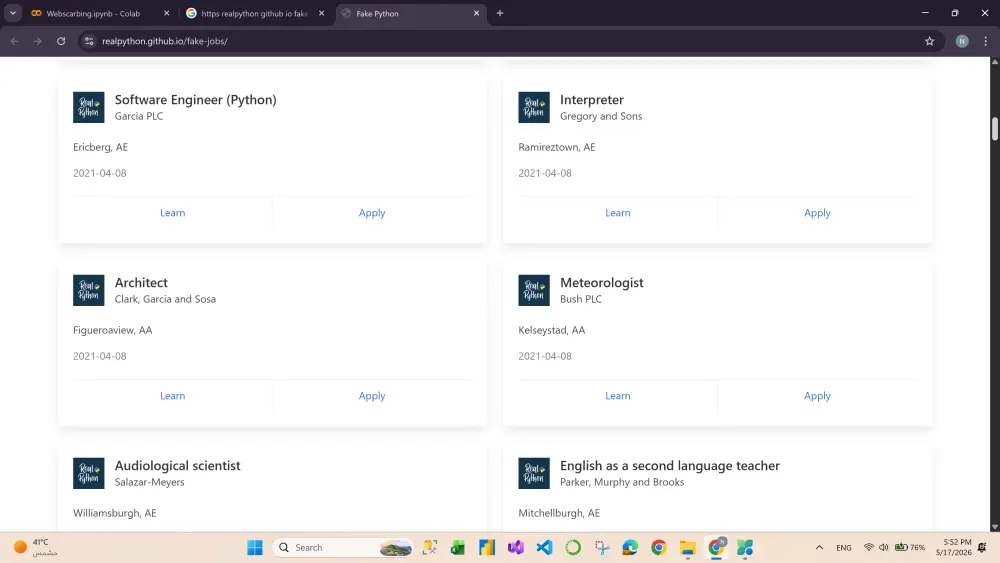Click the Ramireztown, AE location
Screen dimensions: 1000x563
pyautogui.click(x=557, y=147)
